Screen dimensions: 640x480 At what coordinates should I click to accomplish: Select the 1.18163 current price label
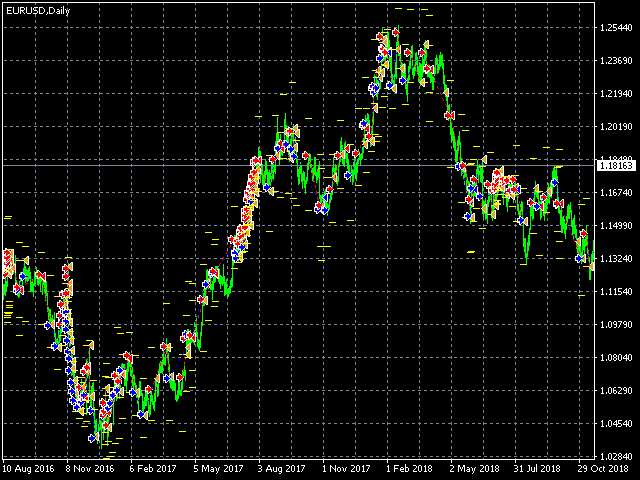616,166
